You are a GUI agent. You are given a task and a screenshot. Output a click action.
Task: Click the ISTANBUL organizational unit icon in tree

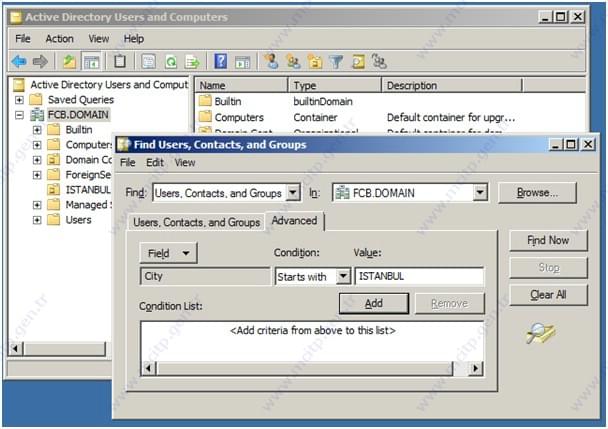[54, 189]
